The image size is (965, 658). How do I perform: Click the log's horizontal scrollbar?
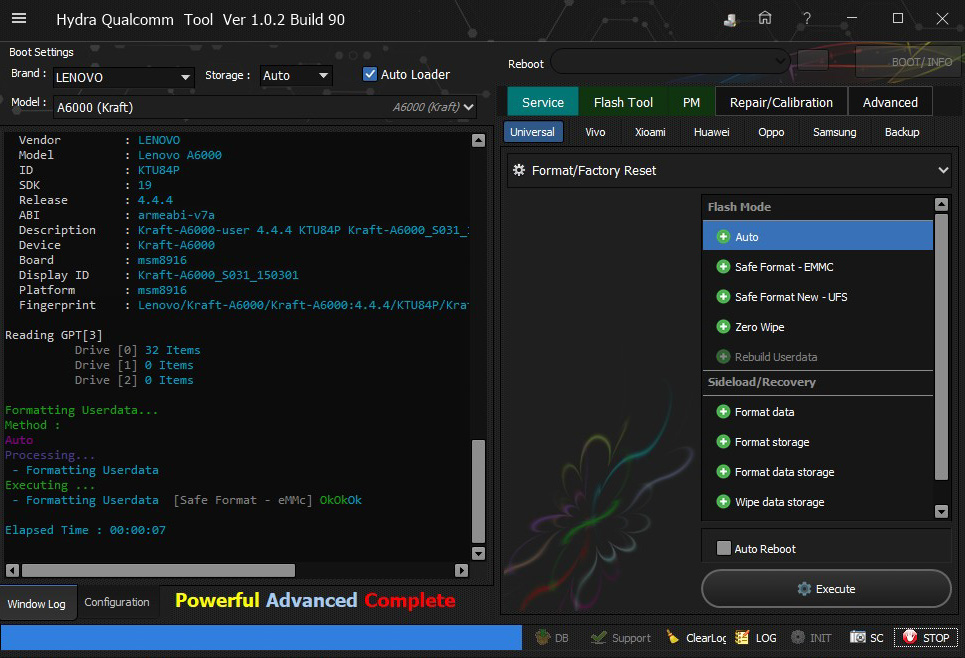[x=160, y=570]
